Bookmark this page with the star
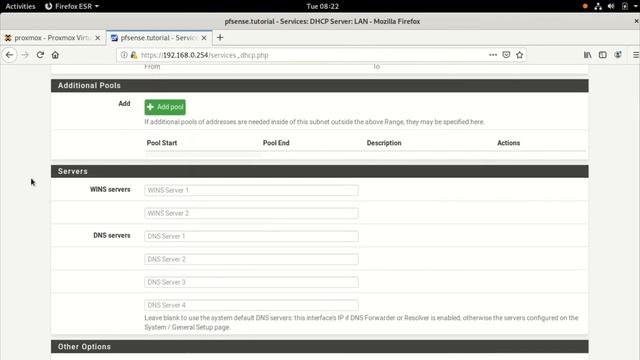 (x=520, y=55)
